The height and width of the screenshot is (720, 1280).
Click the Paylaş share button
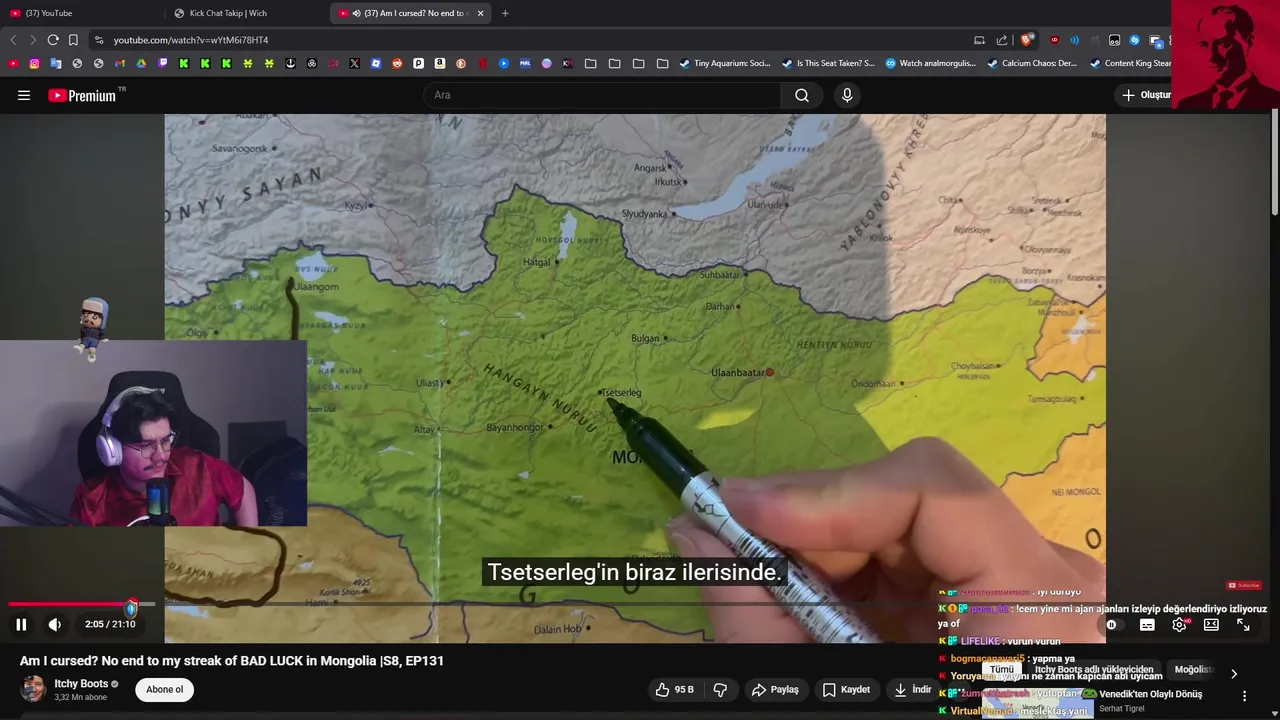(x=775, y=689)
